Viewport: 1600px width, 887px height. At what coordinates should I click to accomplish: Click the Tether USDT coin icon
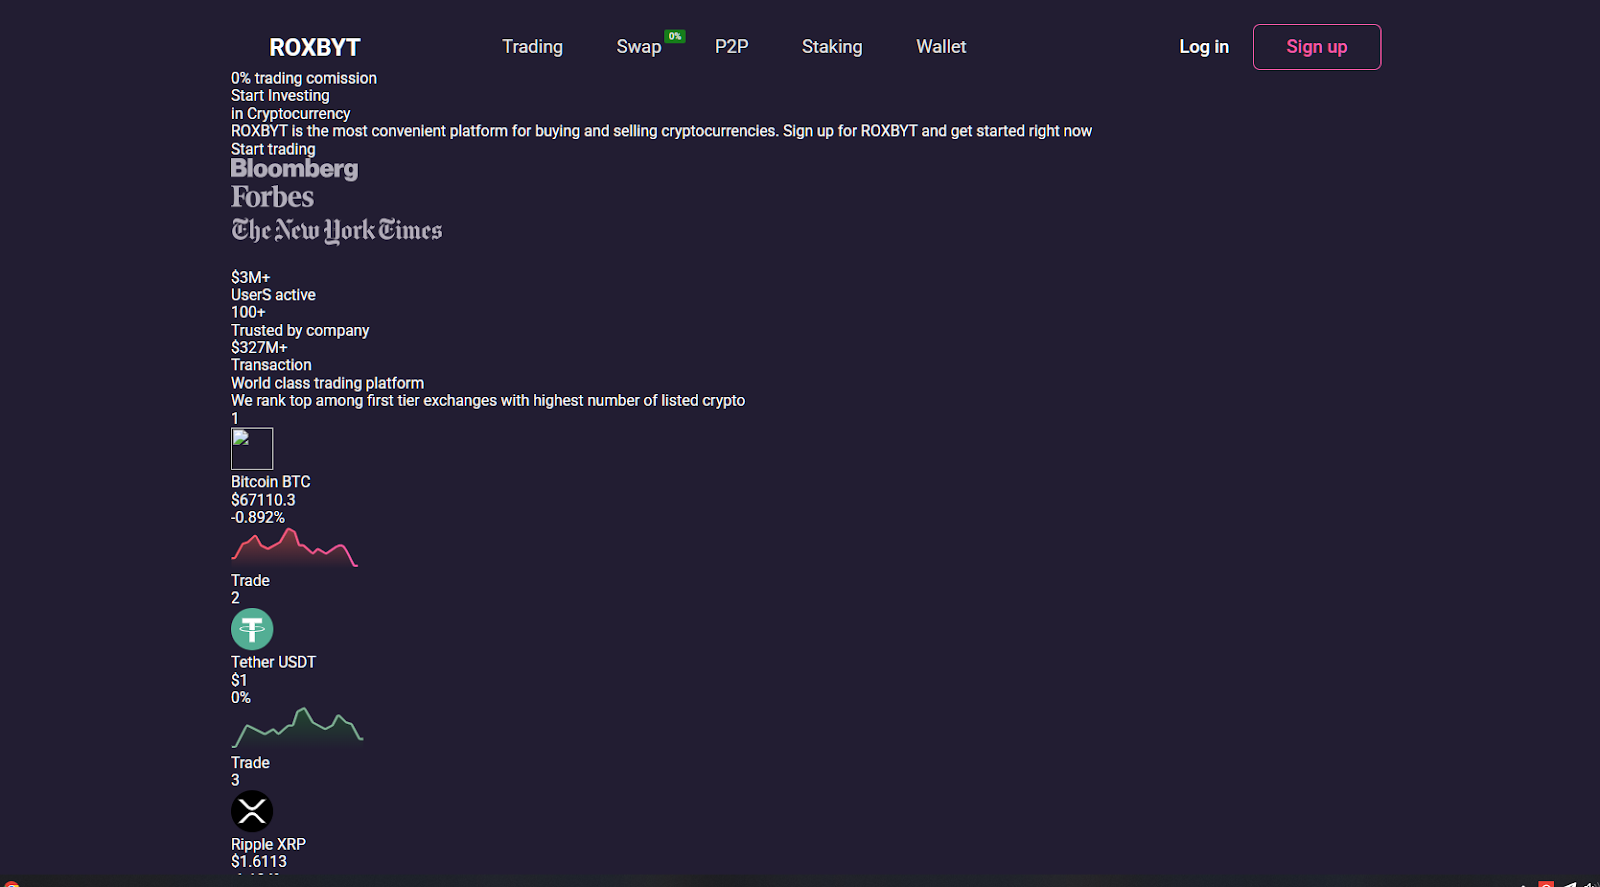pos(252,629)
